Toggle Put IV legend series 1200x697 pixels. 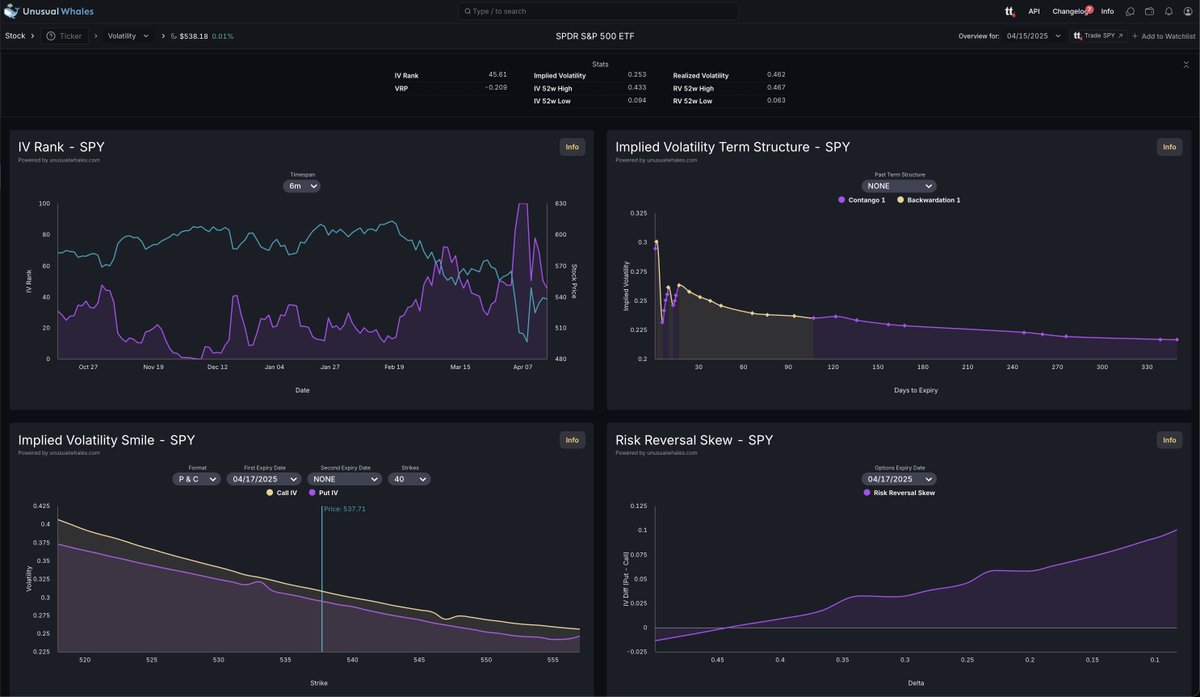tap(324, 493)
